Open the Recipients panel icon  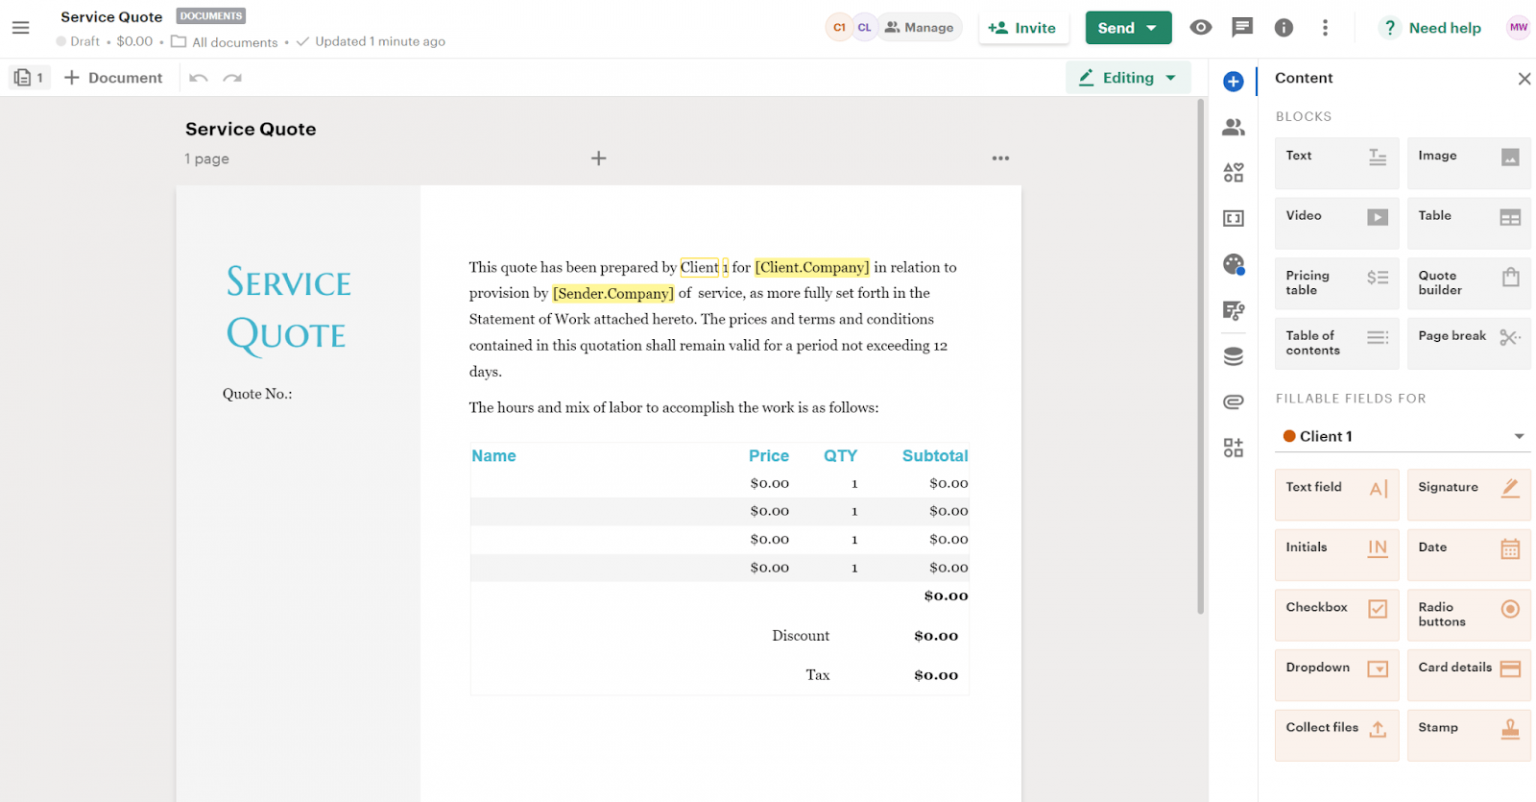click(1233, 127)
